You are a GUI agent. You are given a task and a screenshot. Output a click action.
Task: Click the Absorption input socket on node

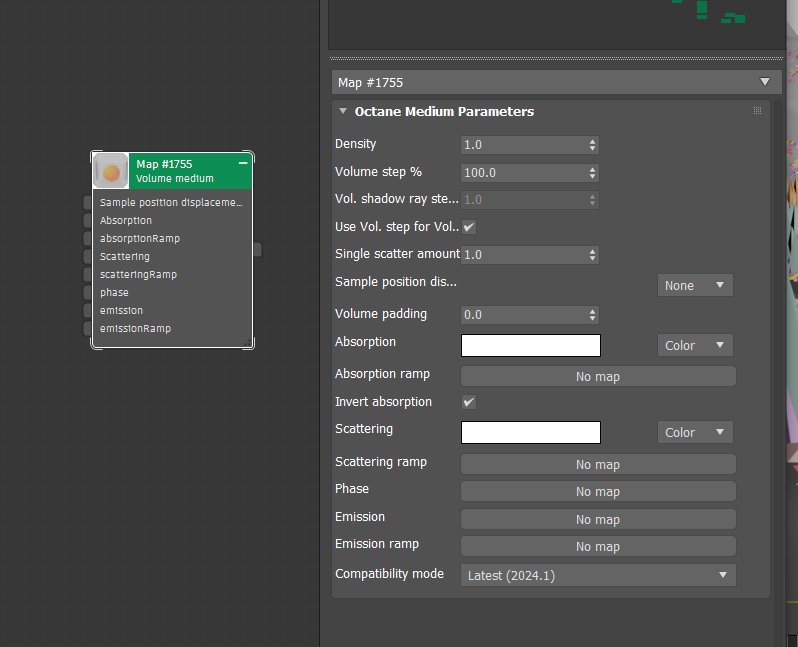pyautogui.click(x=88, y=220)
